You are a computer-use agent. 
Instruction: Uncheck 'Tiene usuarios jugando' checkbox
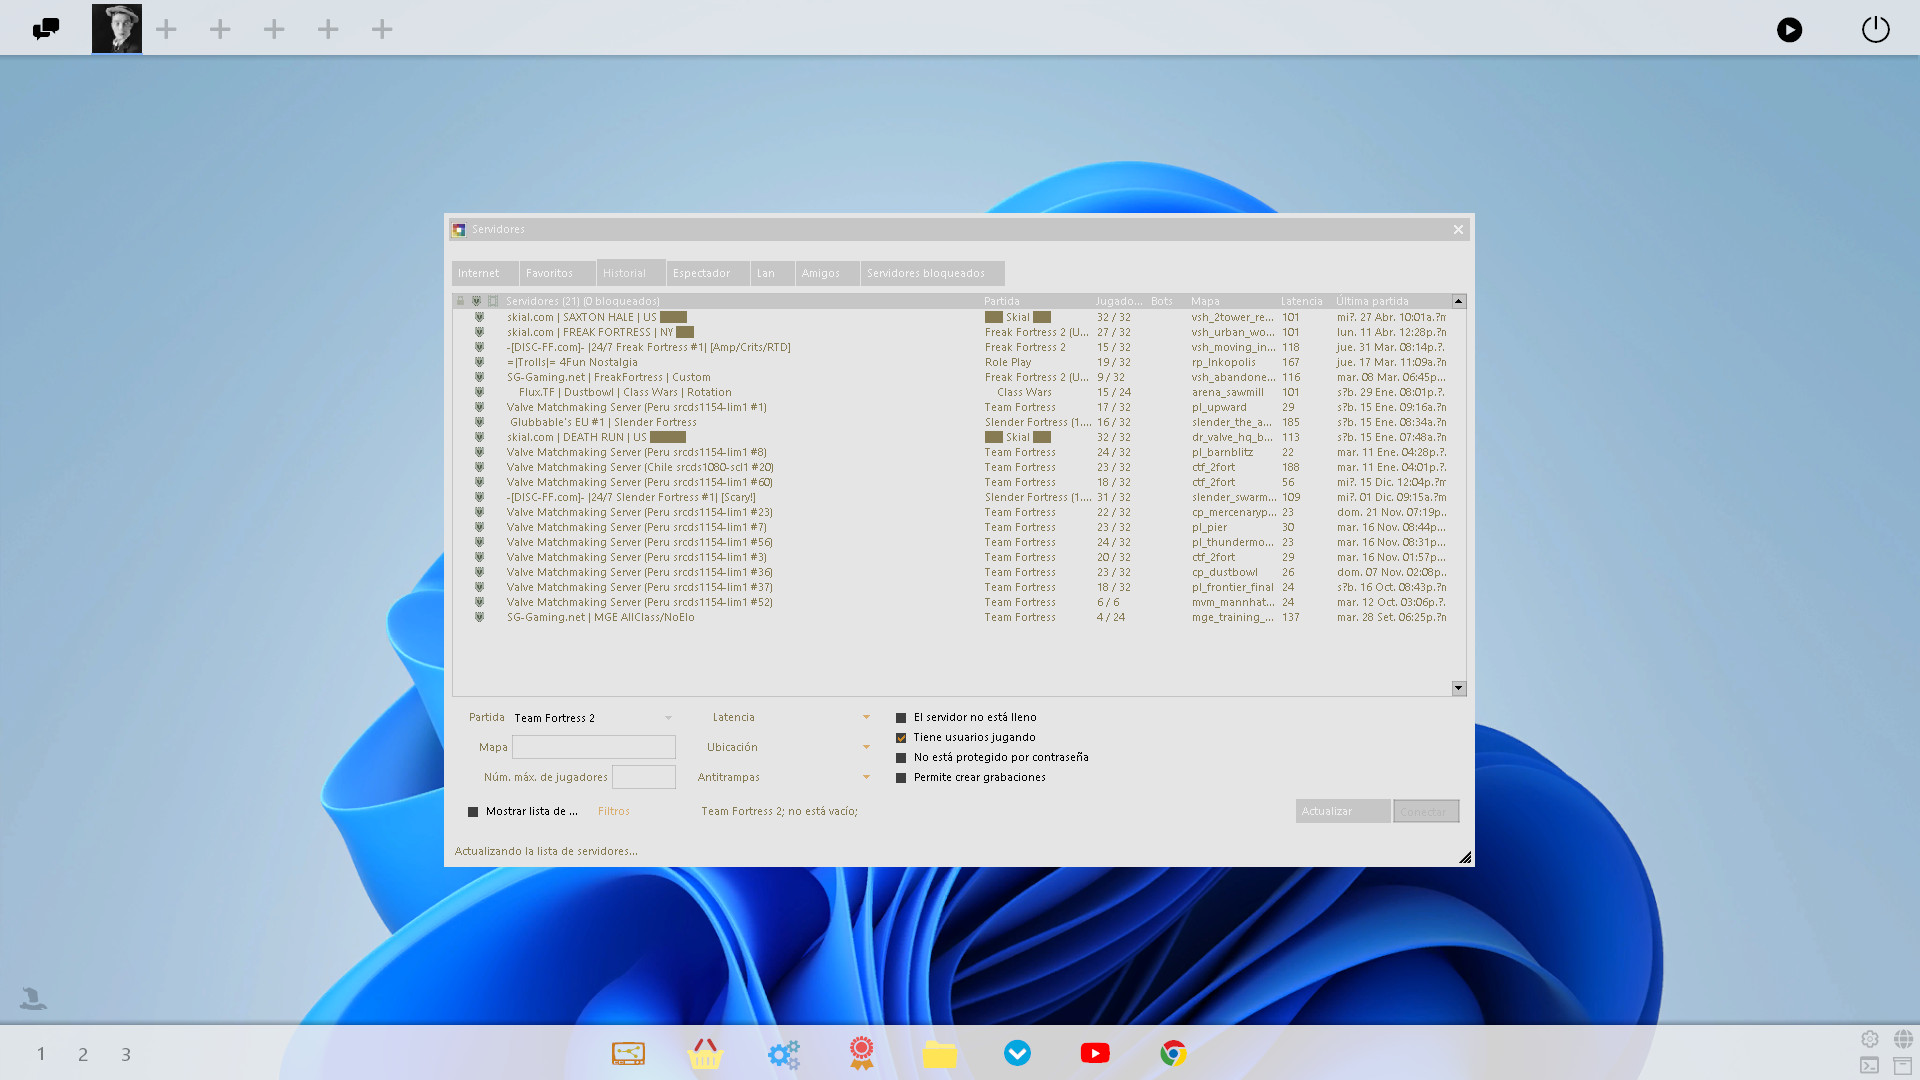901,738
